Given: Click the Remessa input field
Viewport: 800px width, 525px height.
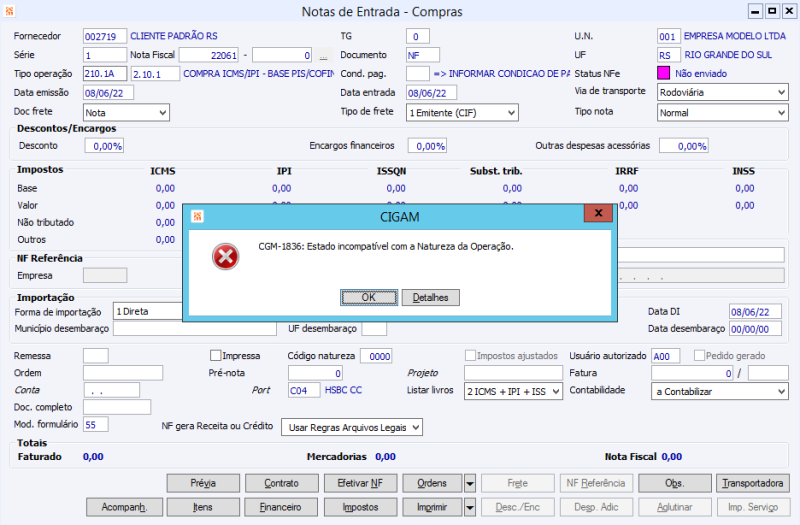Looking at the screenshot, I should tap(96, 356).
